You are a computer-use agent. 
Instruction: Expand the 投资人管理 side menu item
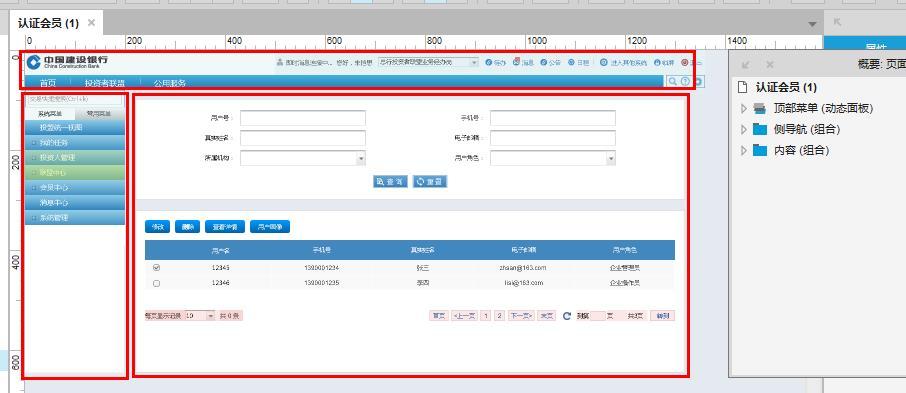pyautogui.click(x=75, y=157)
